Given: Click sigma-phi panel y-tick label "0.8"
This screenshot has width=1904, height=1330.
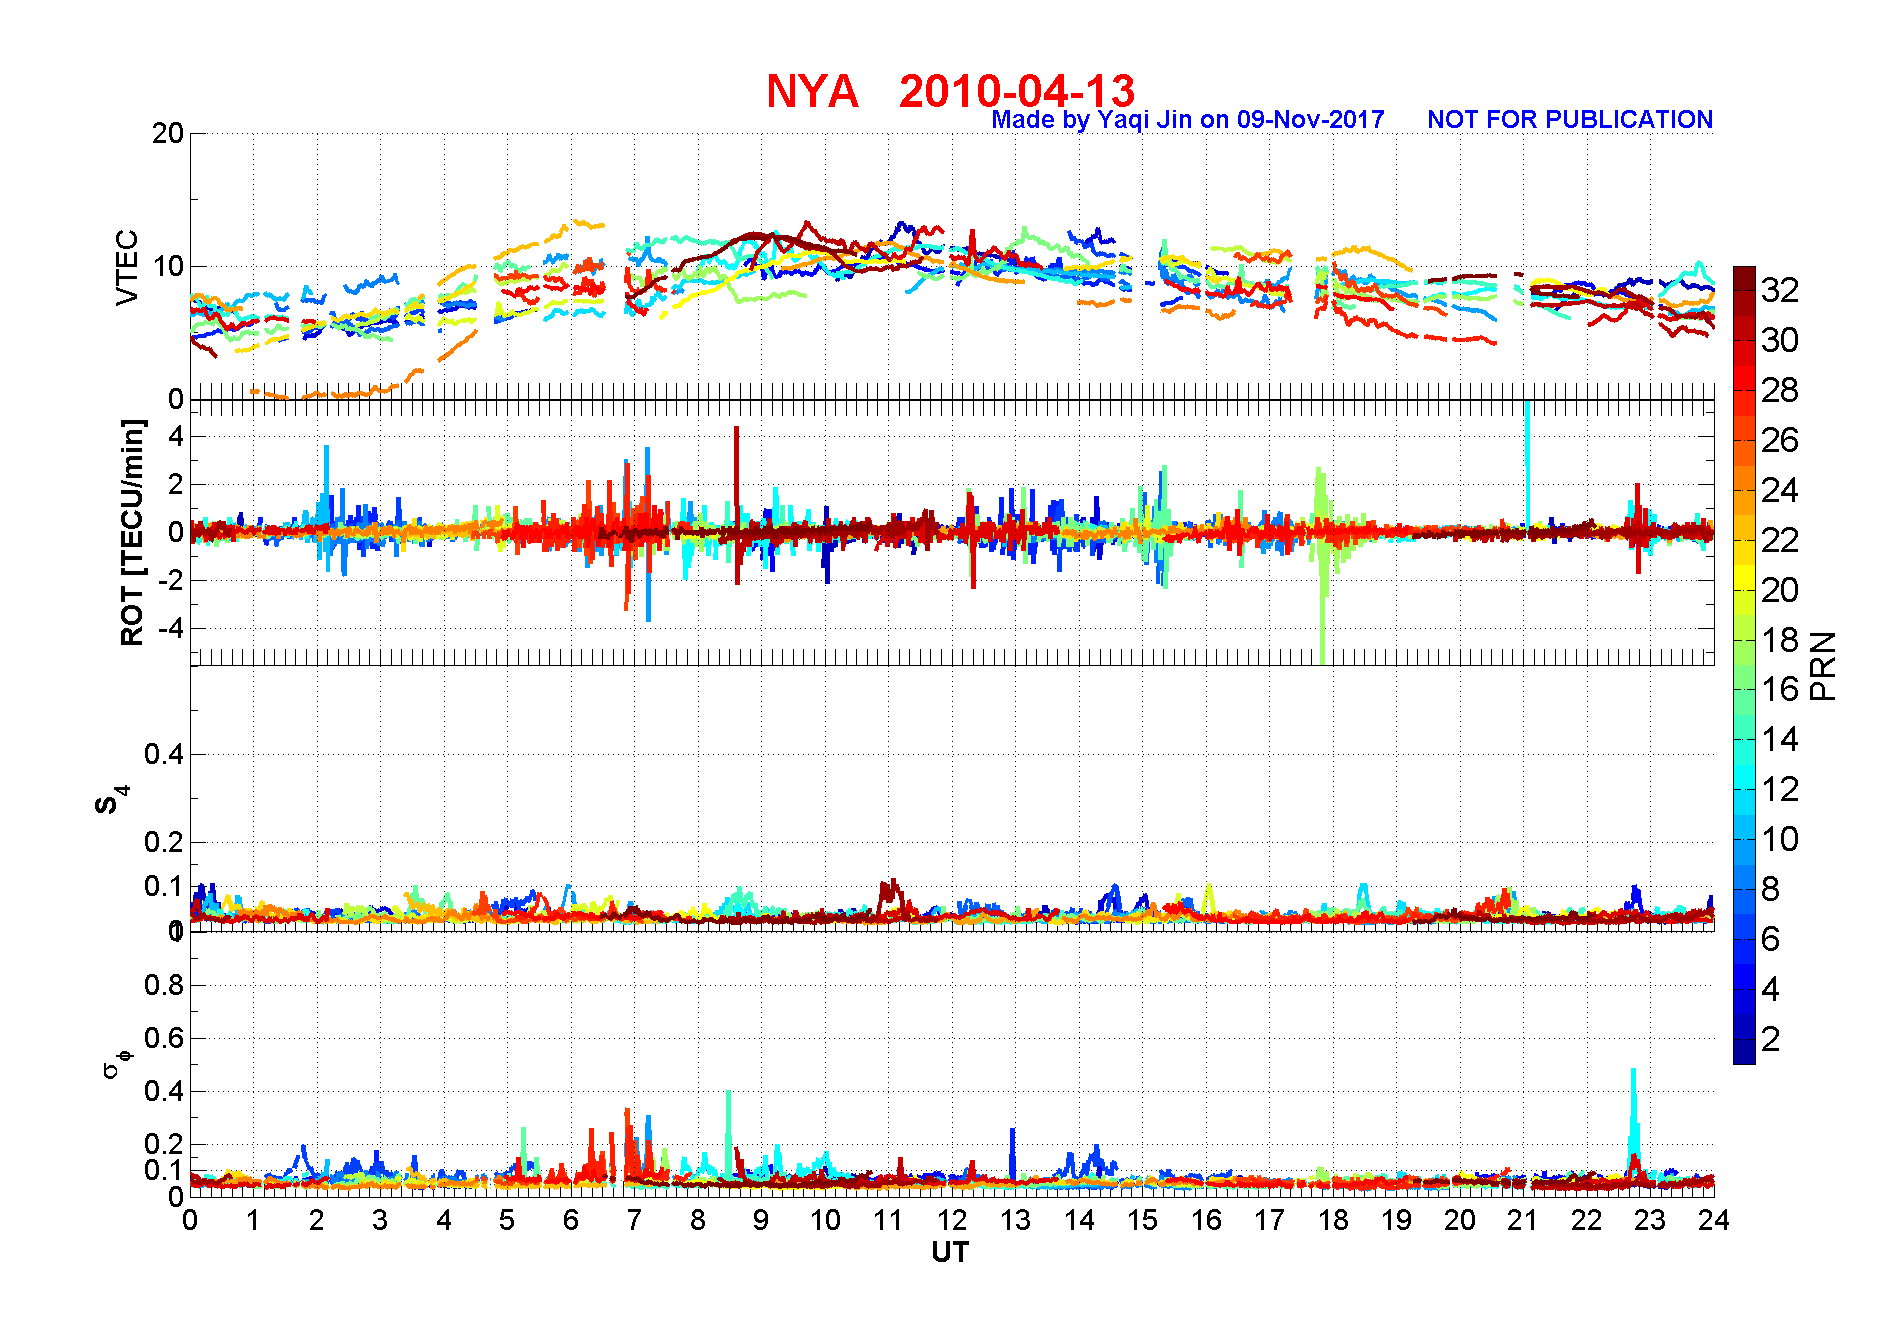Looking at the screenshot, I should 164,986.
